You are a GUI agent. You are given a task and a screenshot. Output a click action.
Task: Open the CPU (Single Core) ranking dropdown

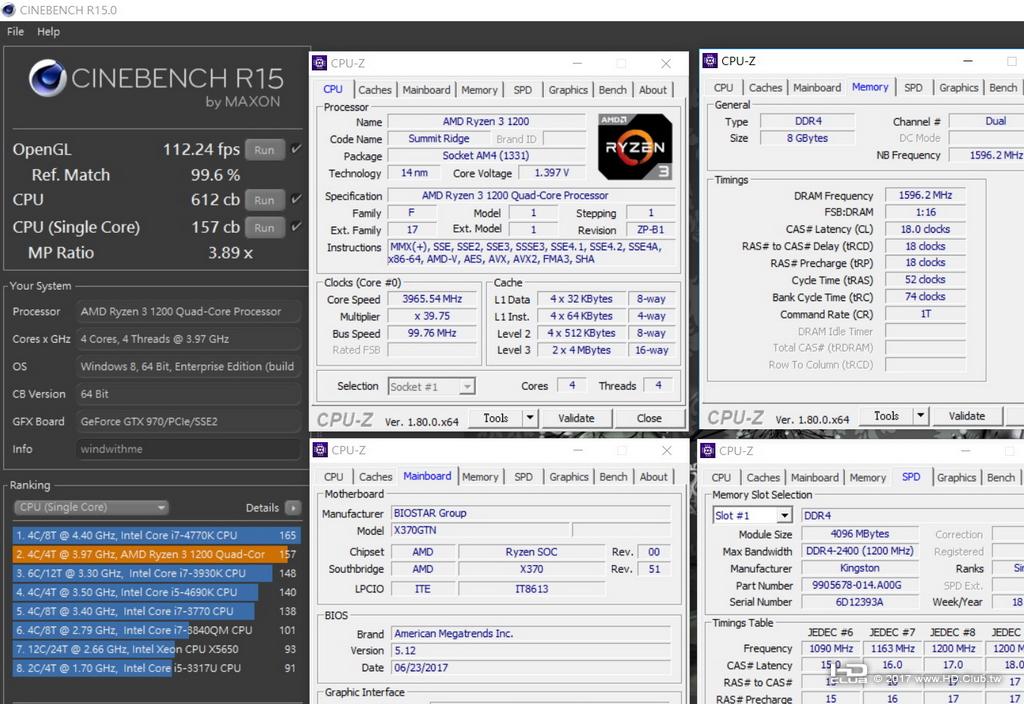click(x=91, y=507)
